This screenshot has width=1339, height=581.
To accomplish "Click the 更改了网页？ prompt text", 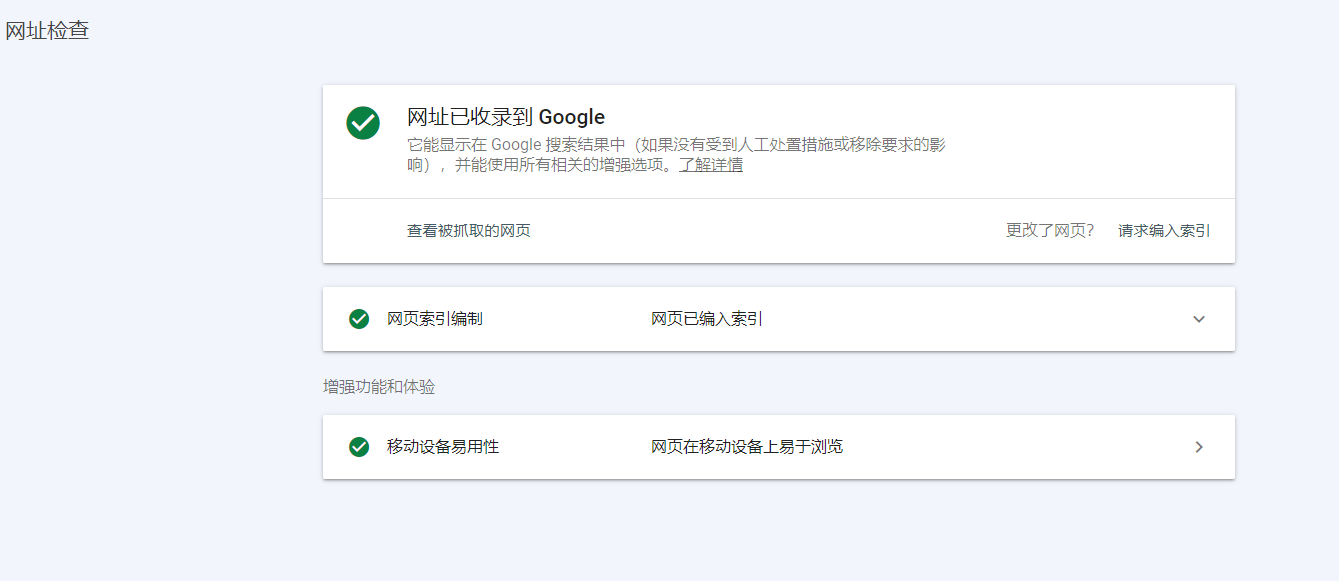I will (1050, 230).
